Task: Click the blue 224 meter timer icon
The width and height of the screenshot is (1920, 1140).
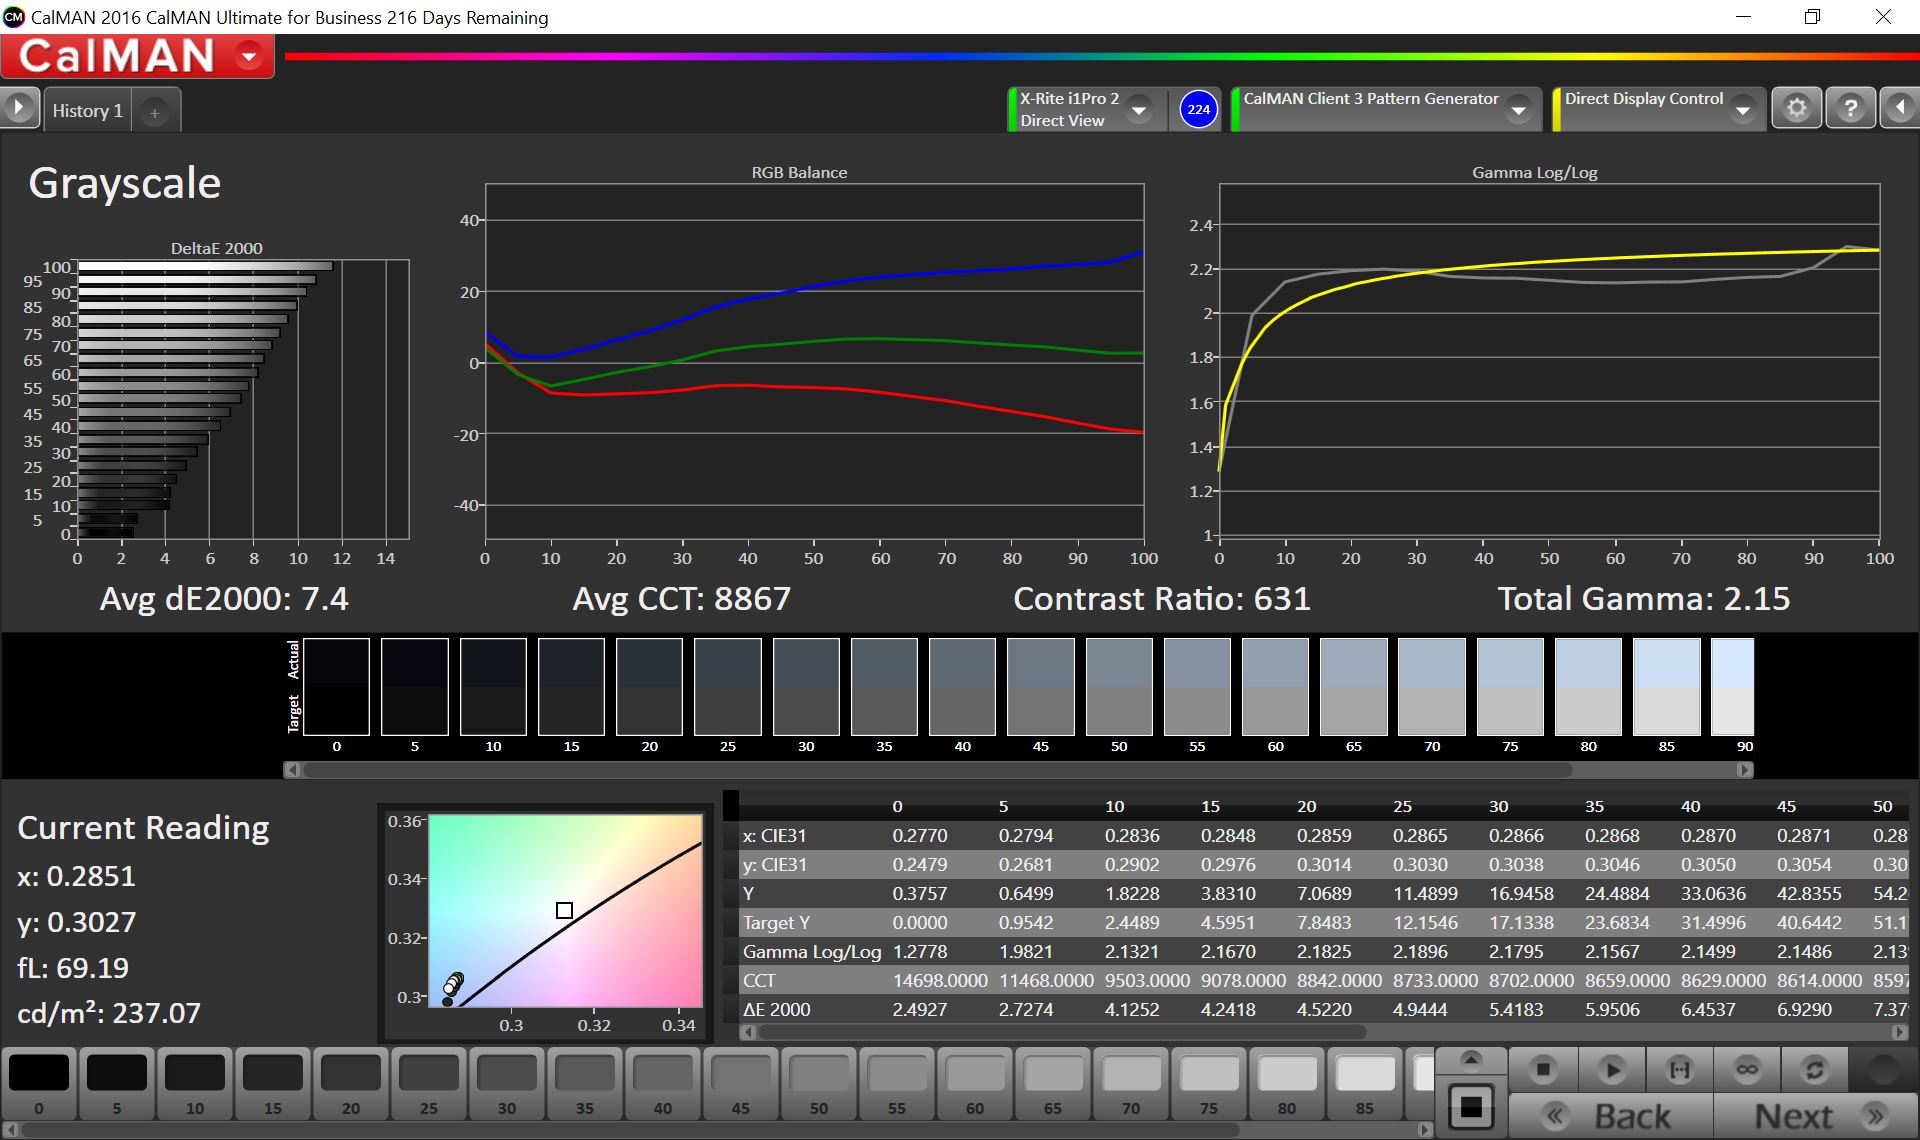Action: [x=1198, y=109]
